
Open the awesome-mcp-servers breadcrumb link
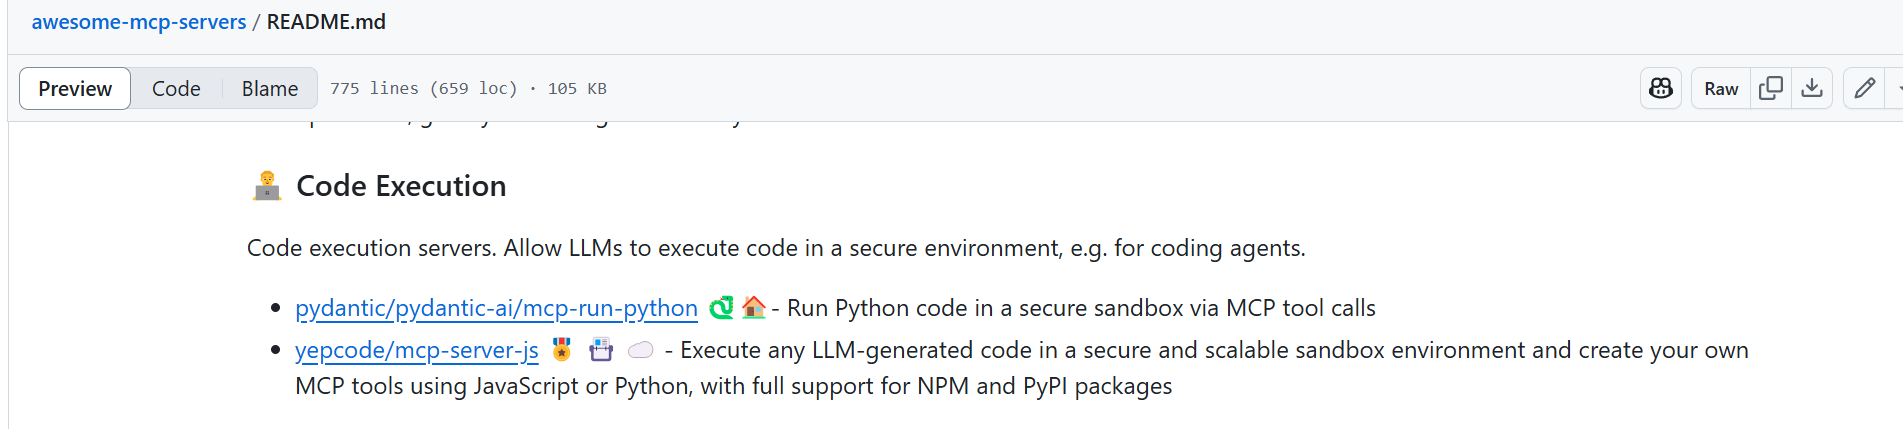pyautogui.click(x=139, y=22)
